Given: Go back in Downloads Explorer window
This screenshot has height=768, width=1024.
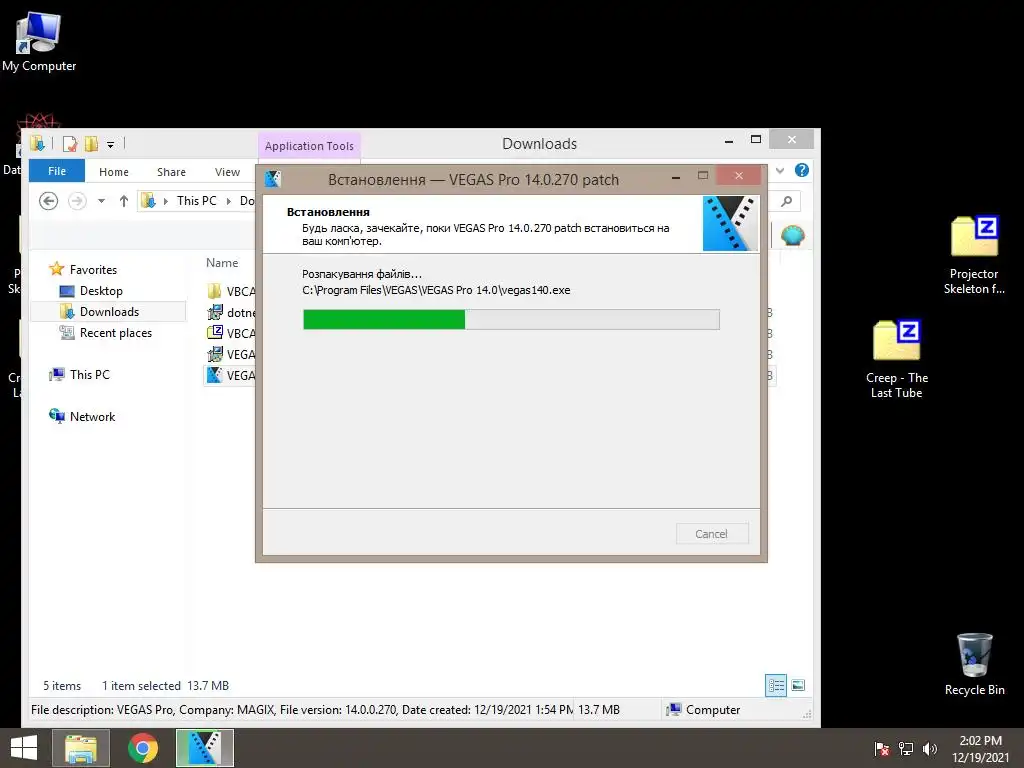Looking at the screenshot, I should tap(48, 200).
